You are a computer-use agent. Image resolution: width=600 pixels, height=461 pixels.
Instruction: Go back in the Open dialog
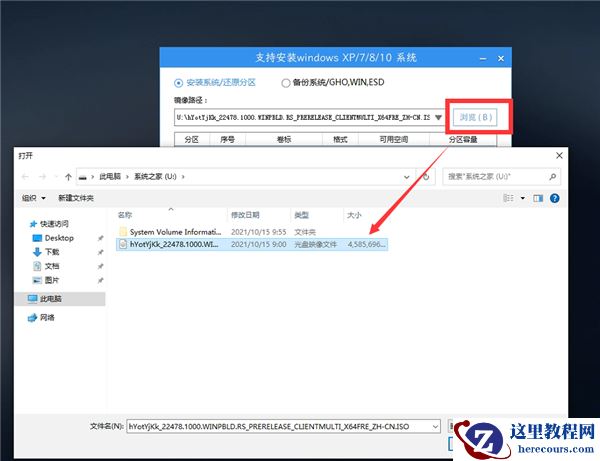(25, 177)
